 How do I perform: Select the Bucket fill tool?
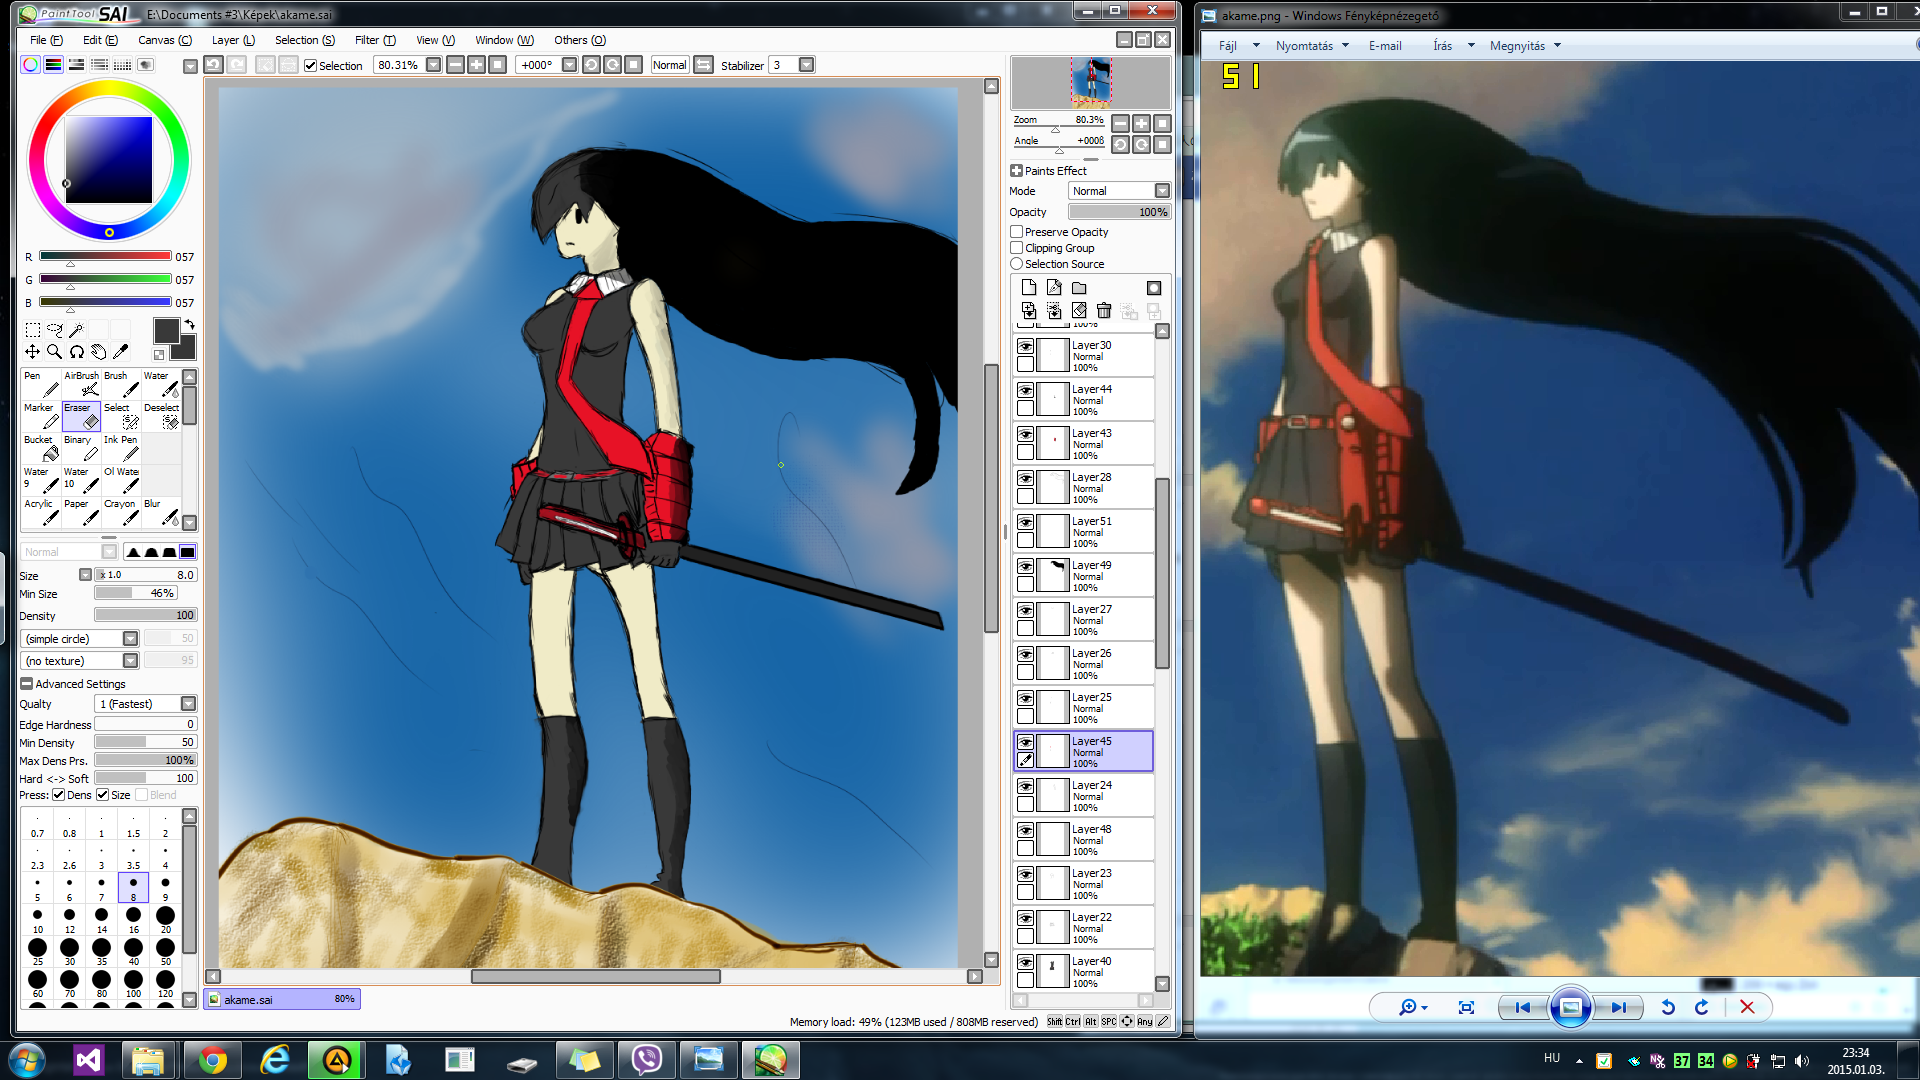[41, 448]
